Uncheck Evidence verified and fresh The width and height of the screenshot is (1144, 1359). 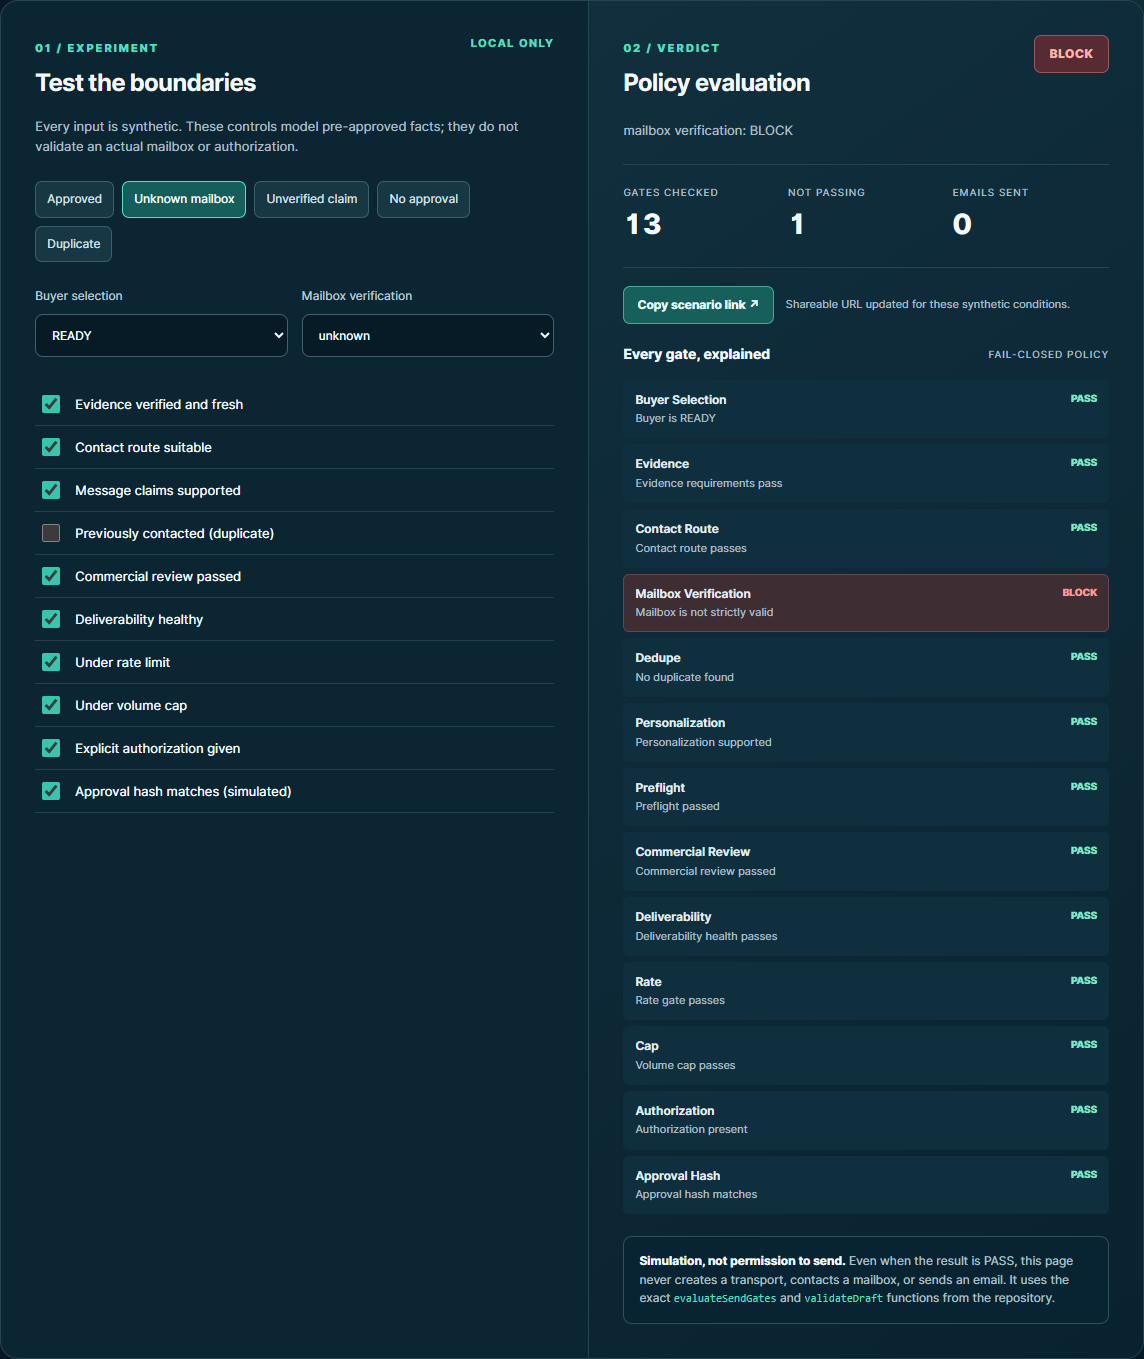[x=51, y=404]
